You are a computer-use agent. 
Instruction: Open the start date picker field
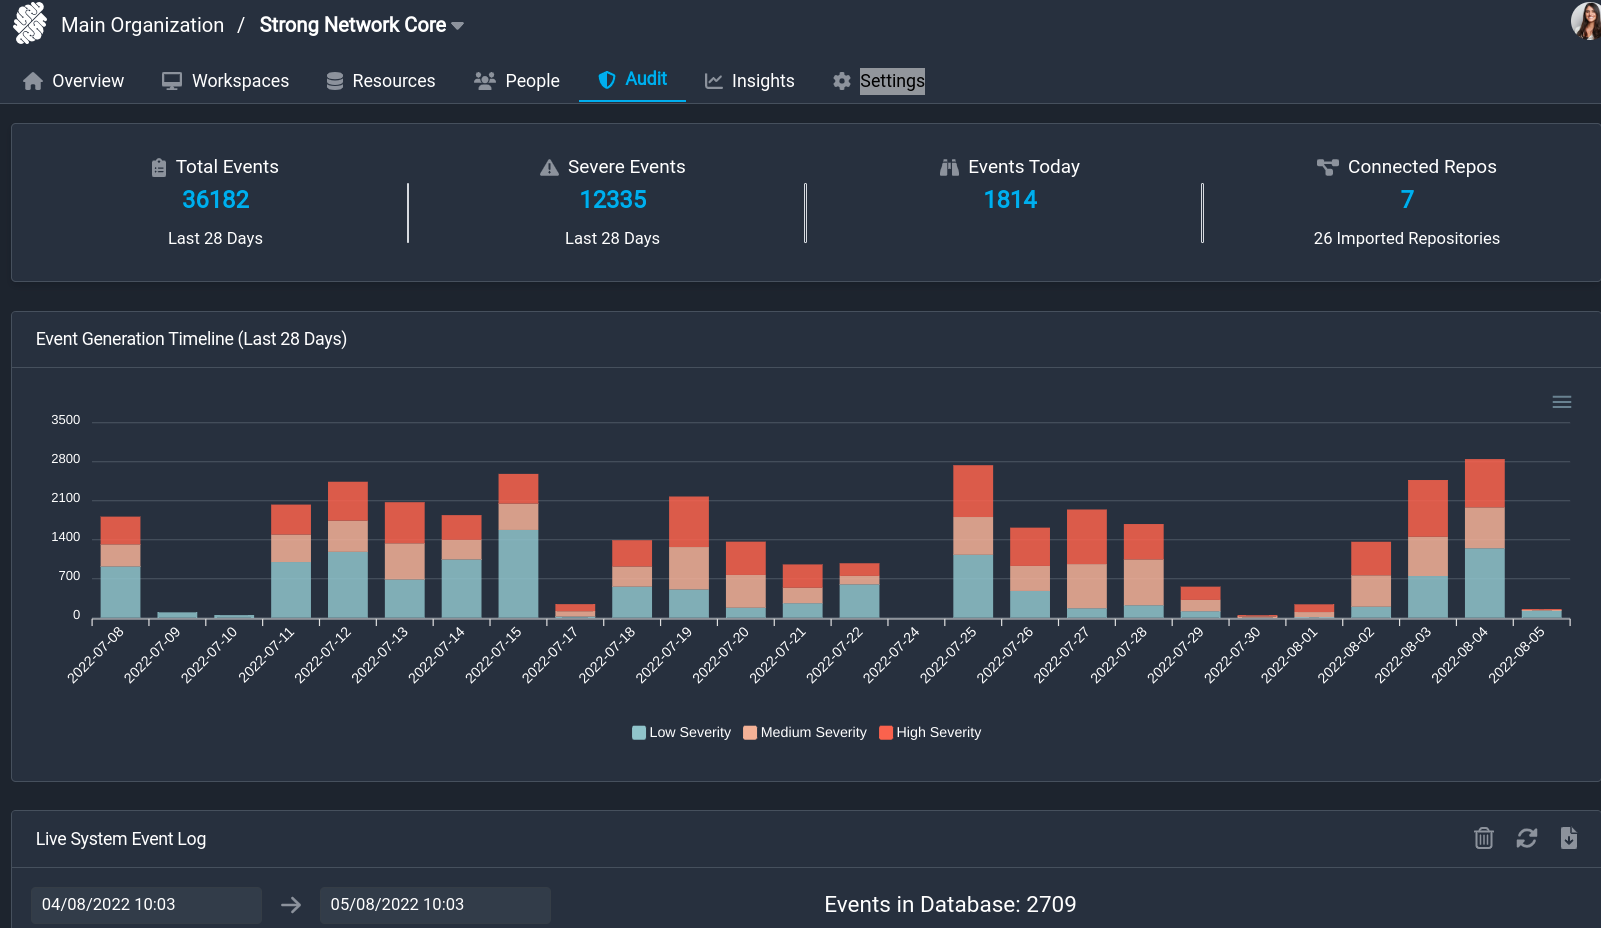[x=146, y=904]
